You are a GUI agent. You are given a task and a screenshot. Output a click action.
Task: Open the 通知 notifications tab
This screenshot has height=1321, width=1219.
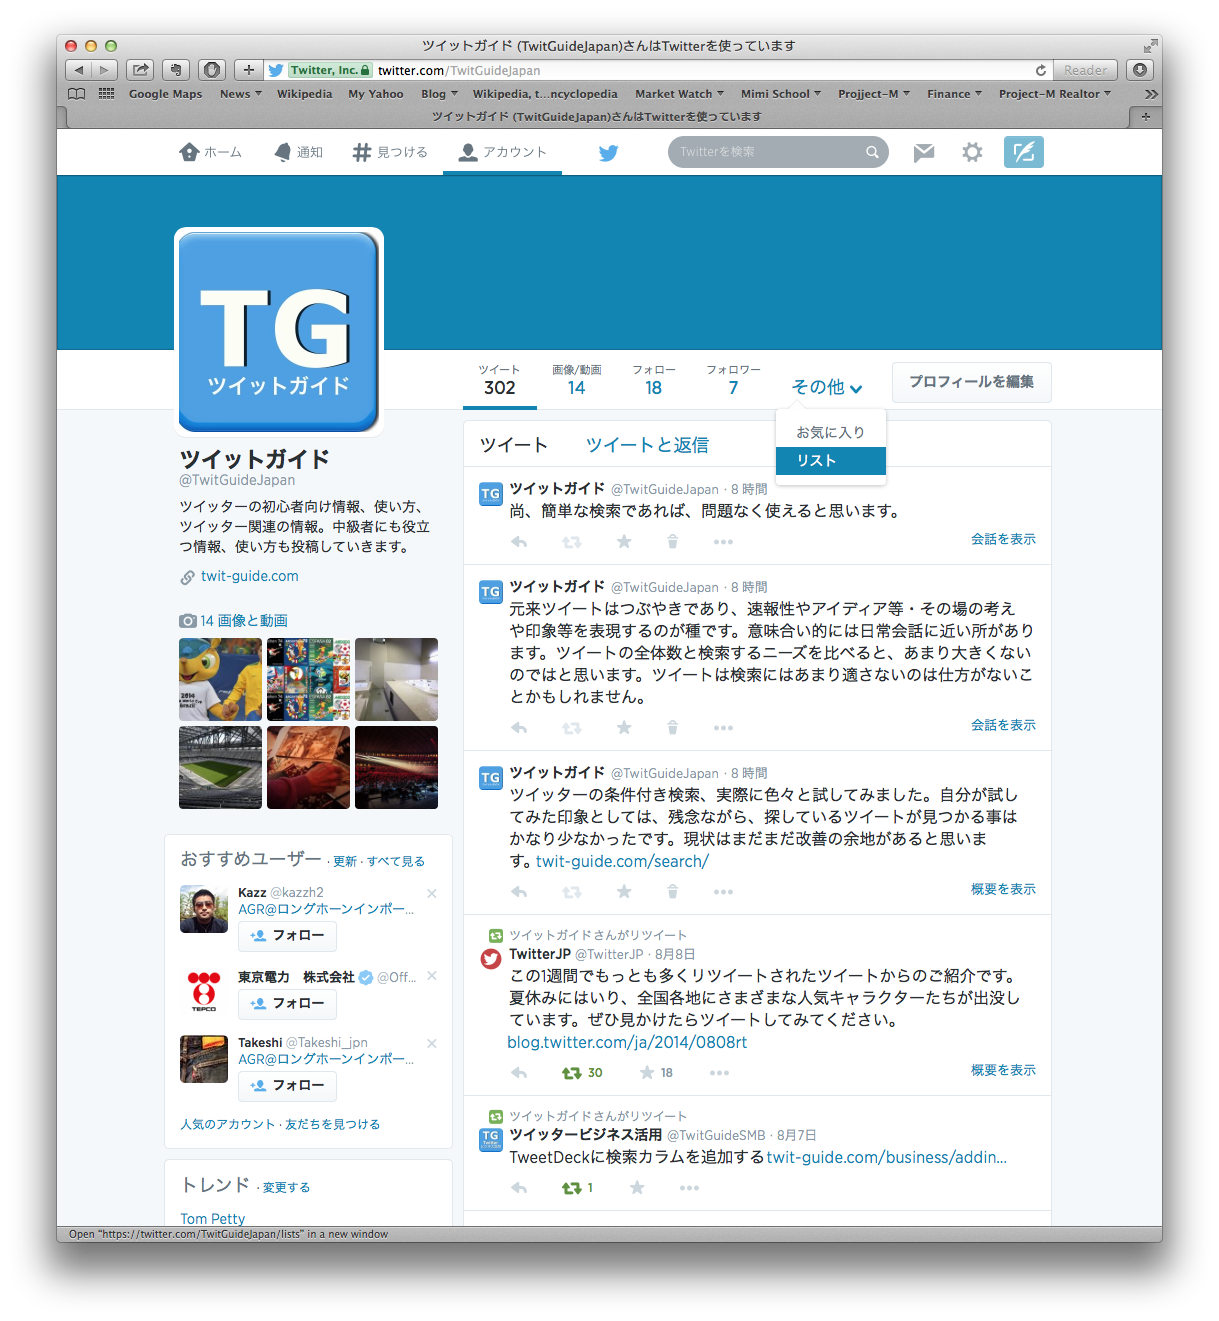[298, 152]
